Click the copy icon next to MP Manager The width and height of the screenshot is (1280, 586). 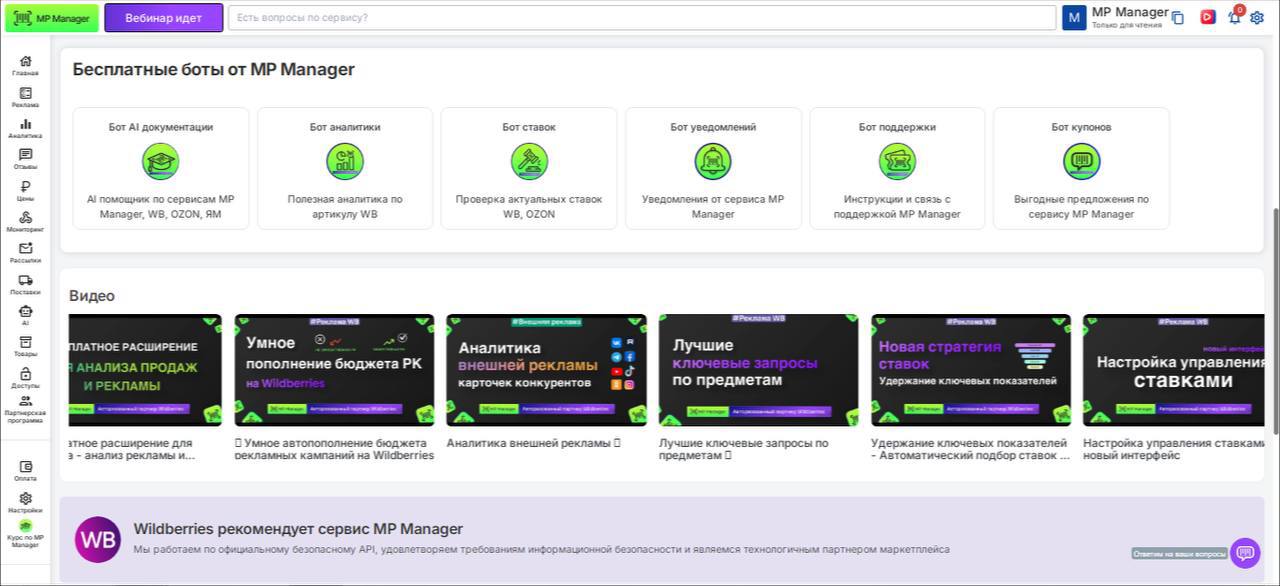(x=1178, y=18)
